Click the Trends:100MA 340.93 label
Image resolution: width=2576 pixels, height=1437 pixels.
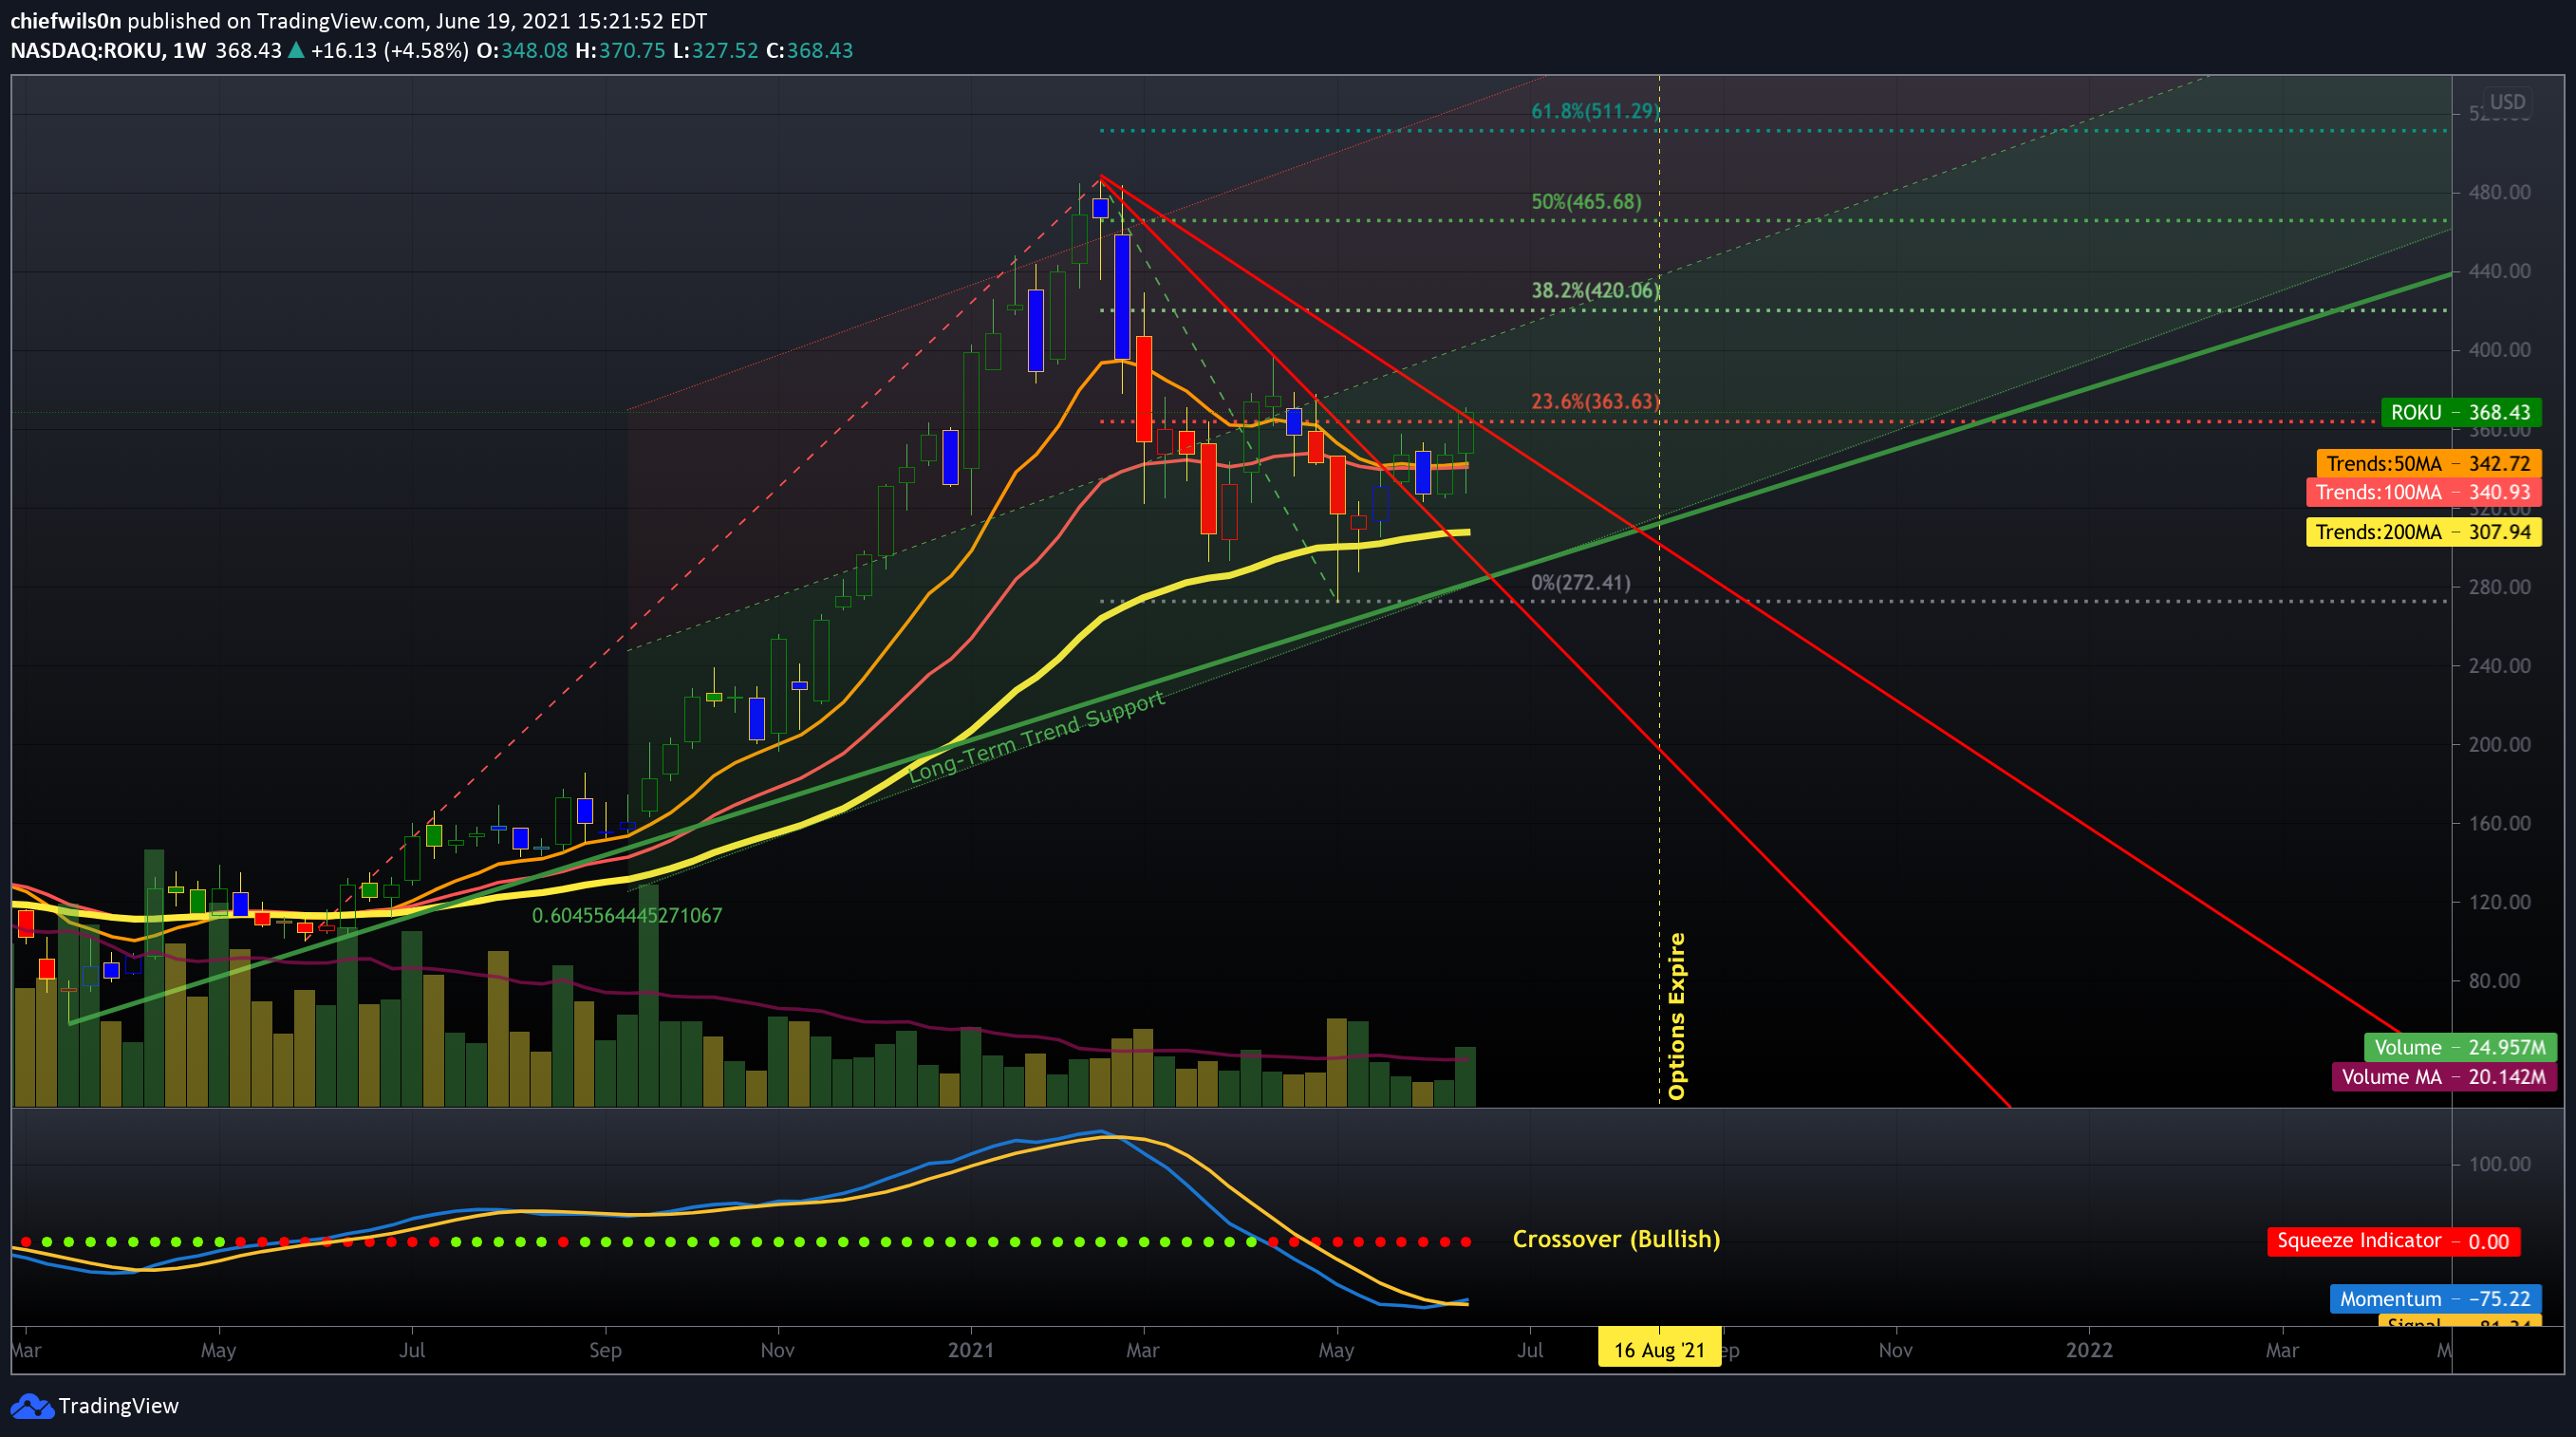[2423, 492]
